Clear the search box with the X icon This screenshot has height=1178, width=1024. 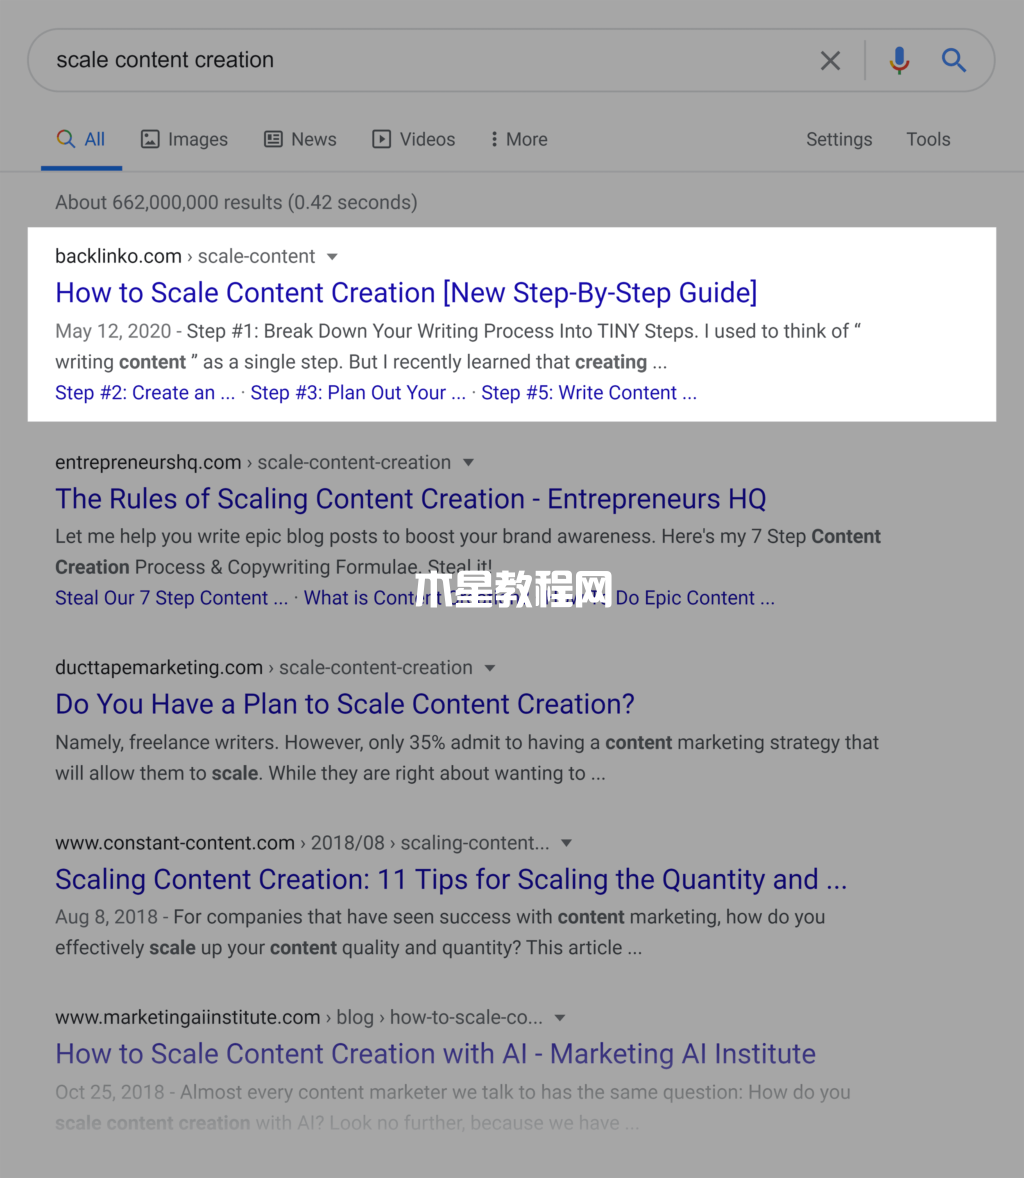[830, 60]
